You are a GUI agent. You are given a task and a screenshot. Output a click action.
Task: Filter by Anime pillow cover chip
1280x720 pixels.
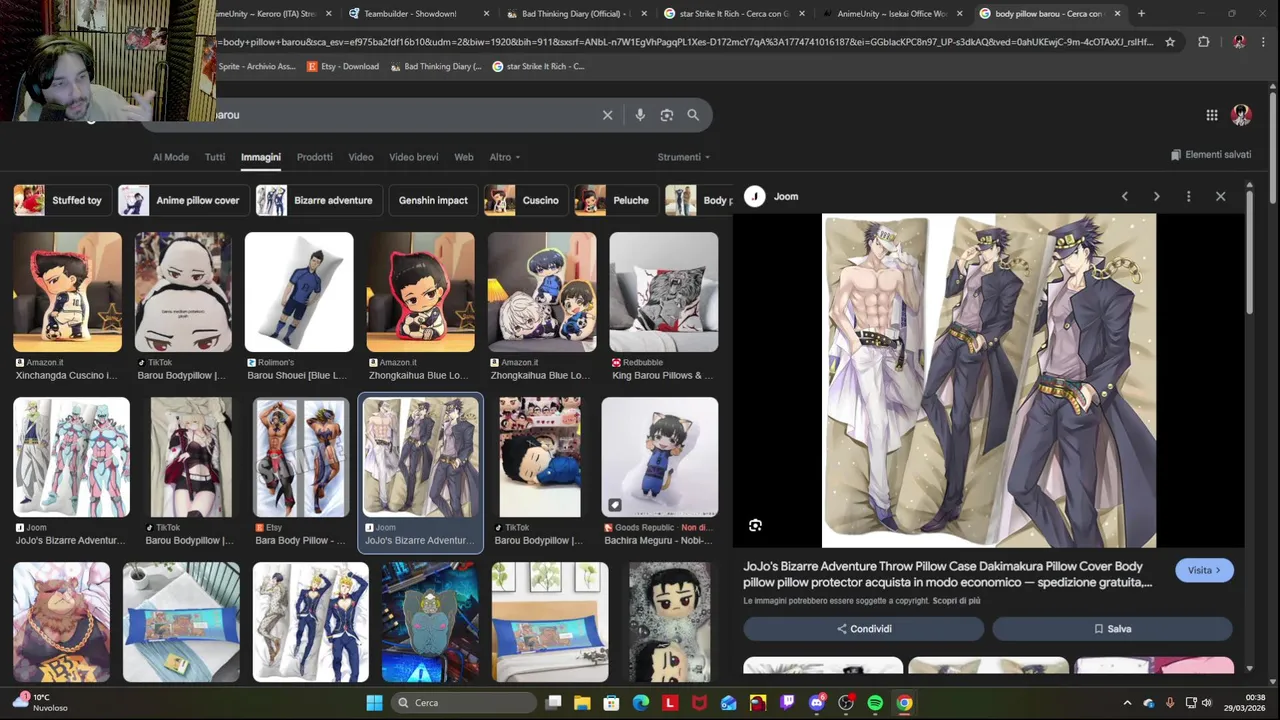pos(183,200)
